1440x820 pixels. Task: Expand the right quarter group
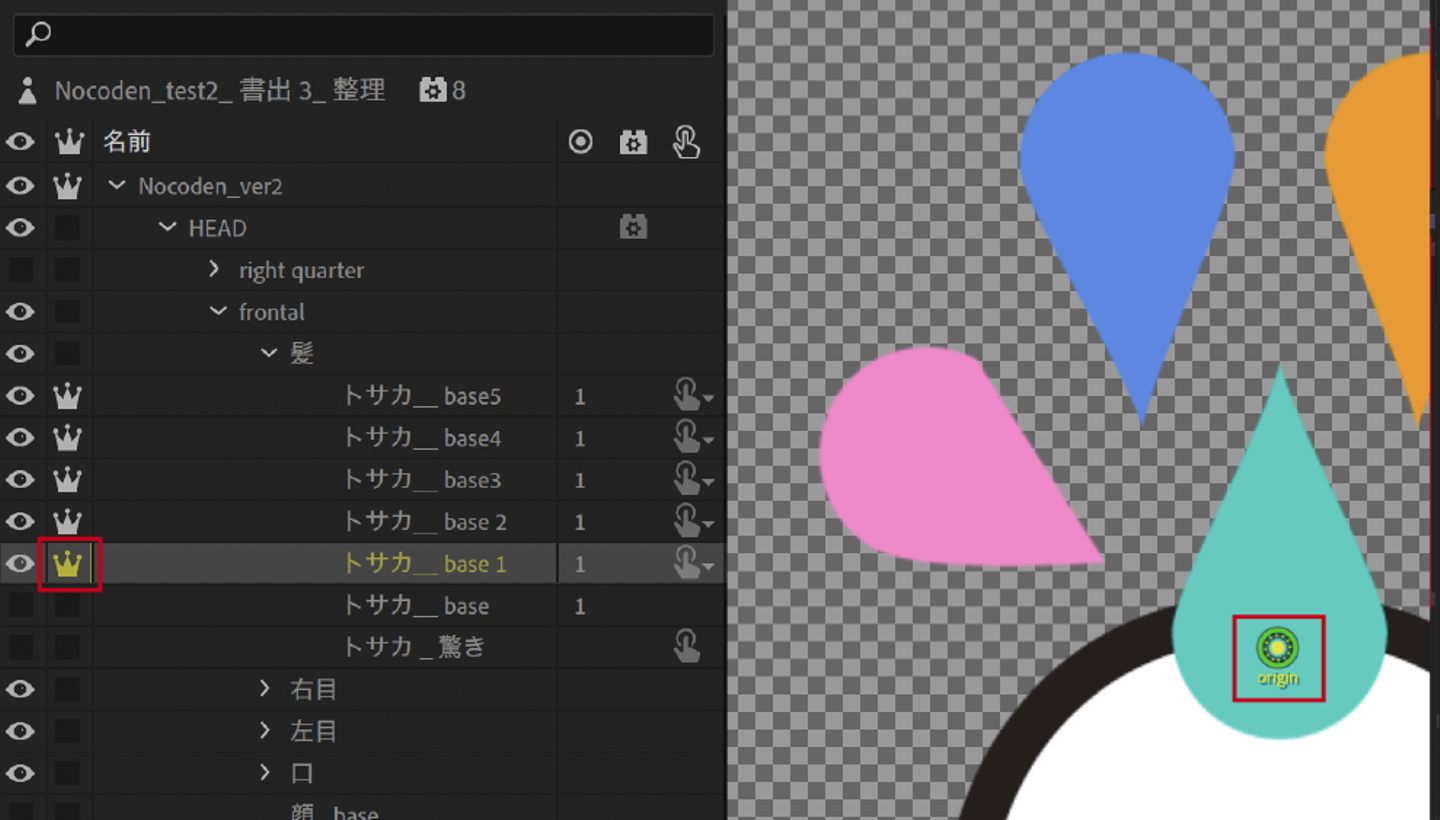tap(214, 270)
